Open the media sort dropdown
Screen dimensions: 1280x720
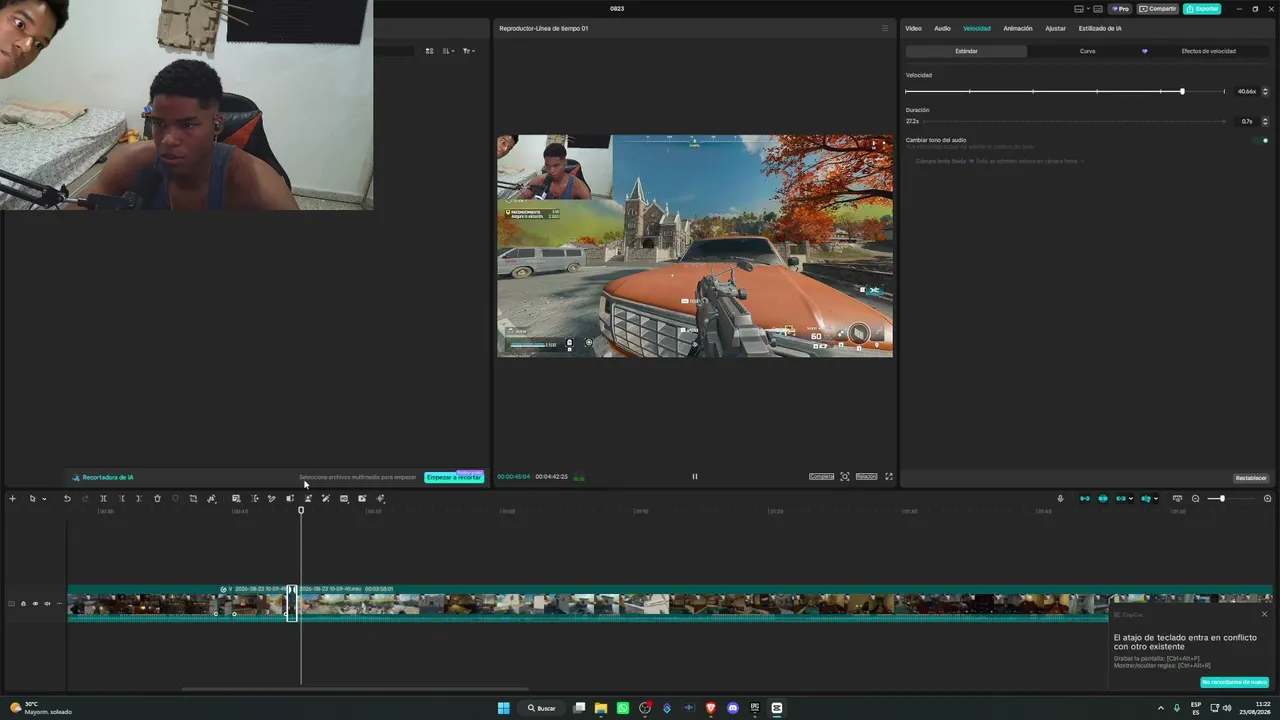pos(448,51)
